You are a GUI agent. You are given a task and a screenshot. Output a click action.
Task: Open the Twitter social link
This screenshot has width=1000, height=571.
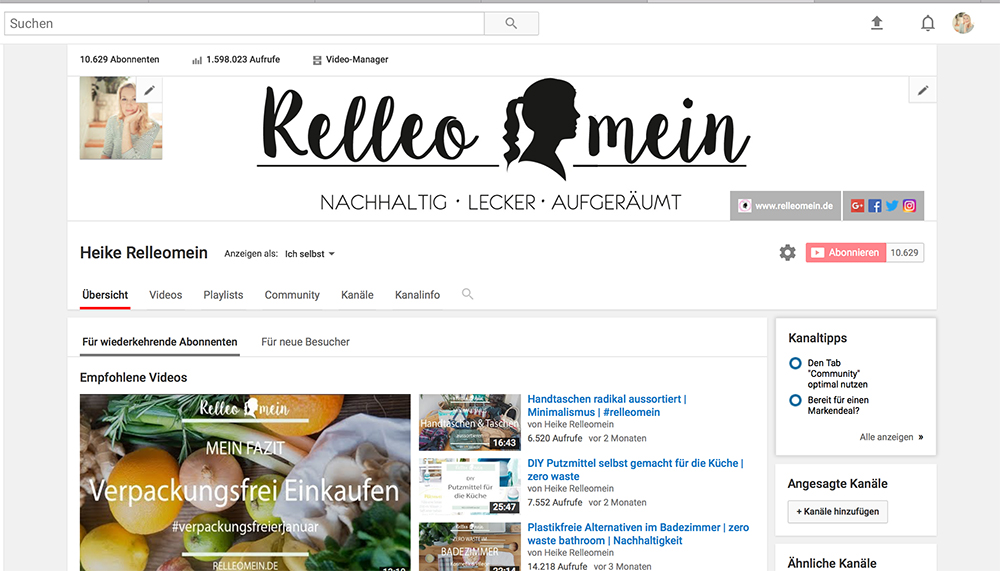click(x=892, y=205)
